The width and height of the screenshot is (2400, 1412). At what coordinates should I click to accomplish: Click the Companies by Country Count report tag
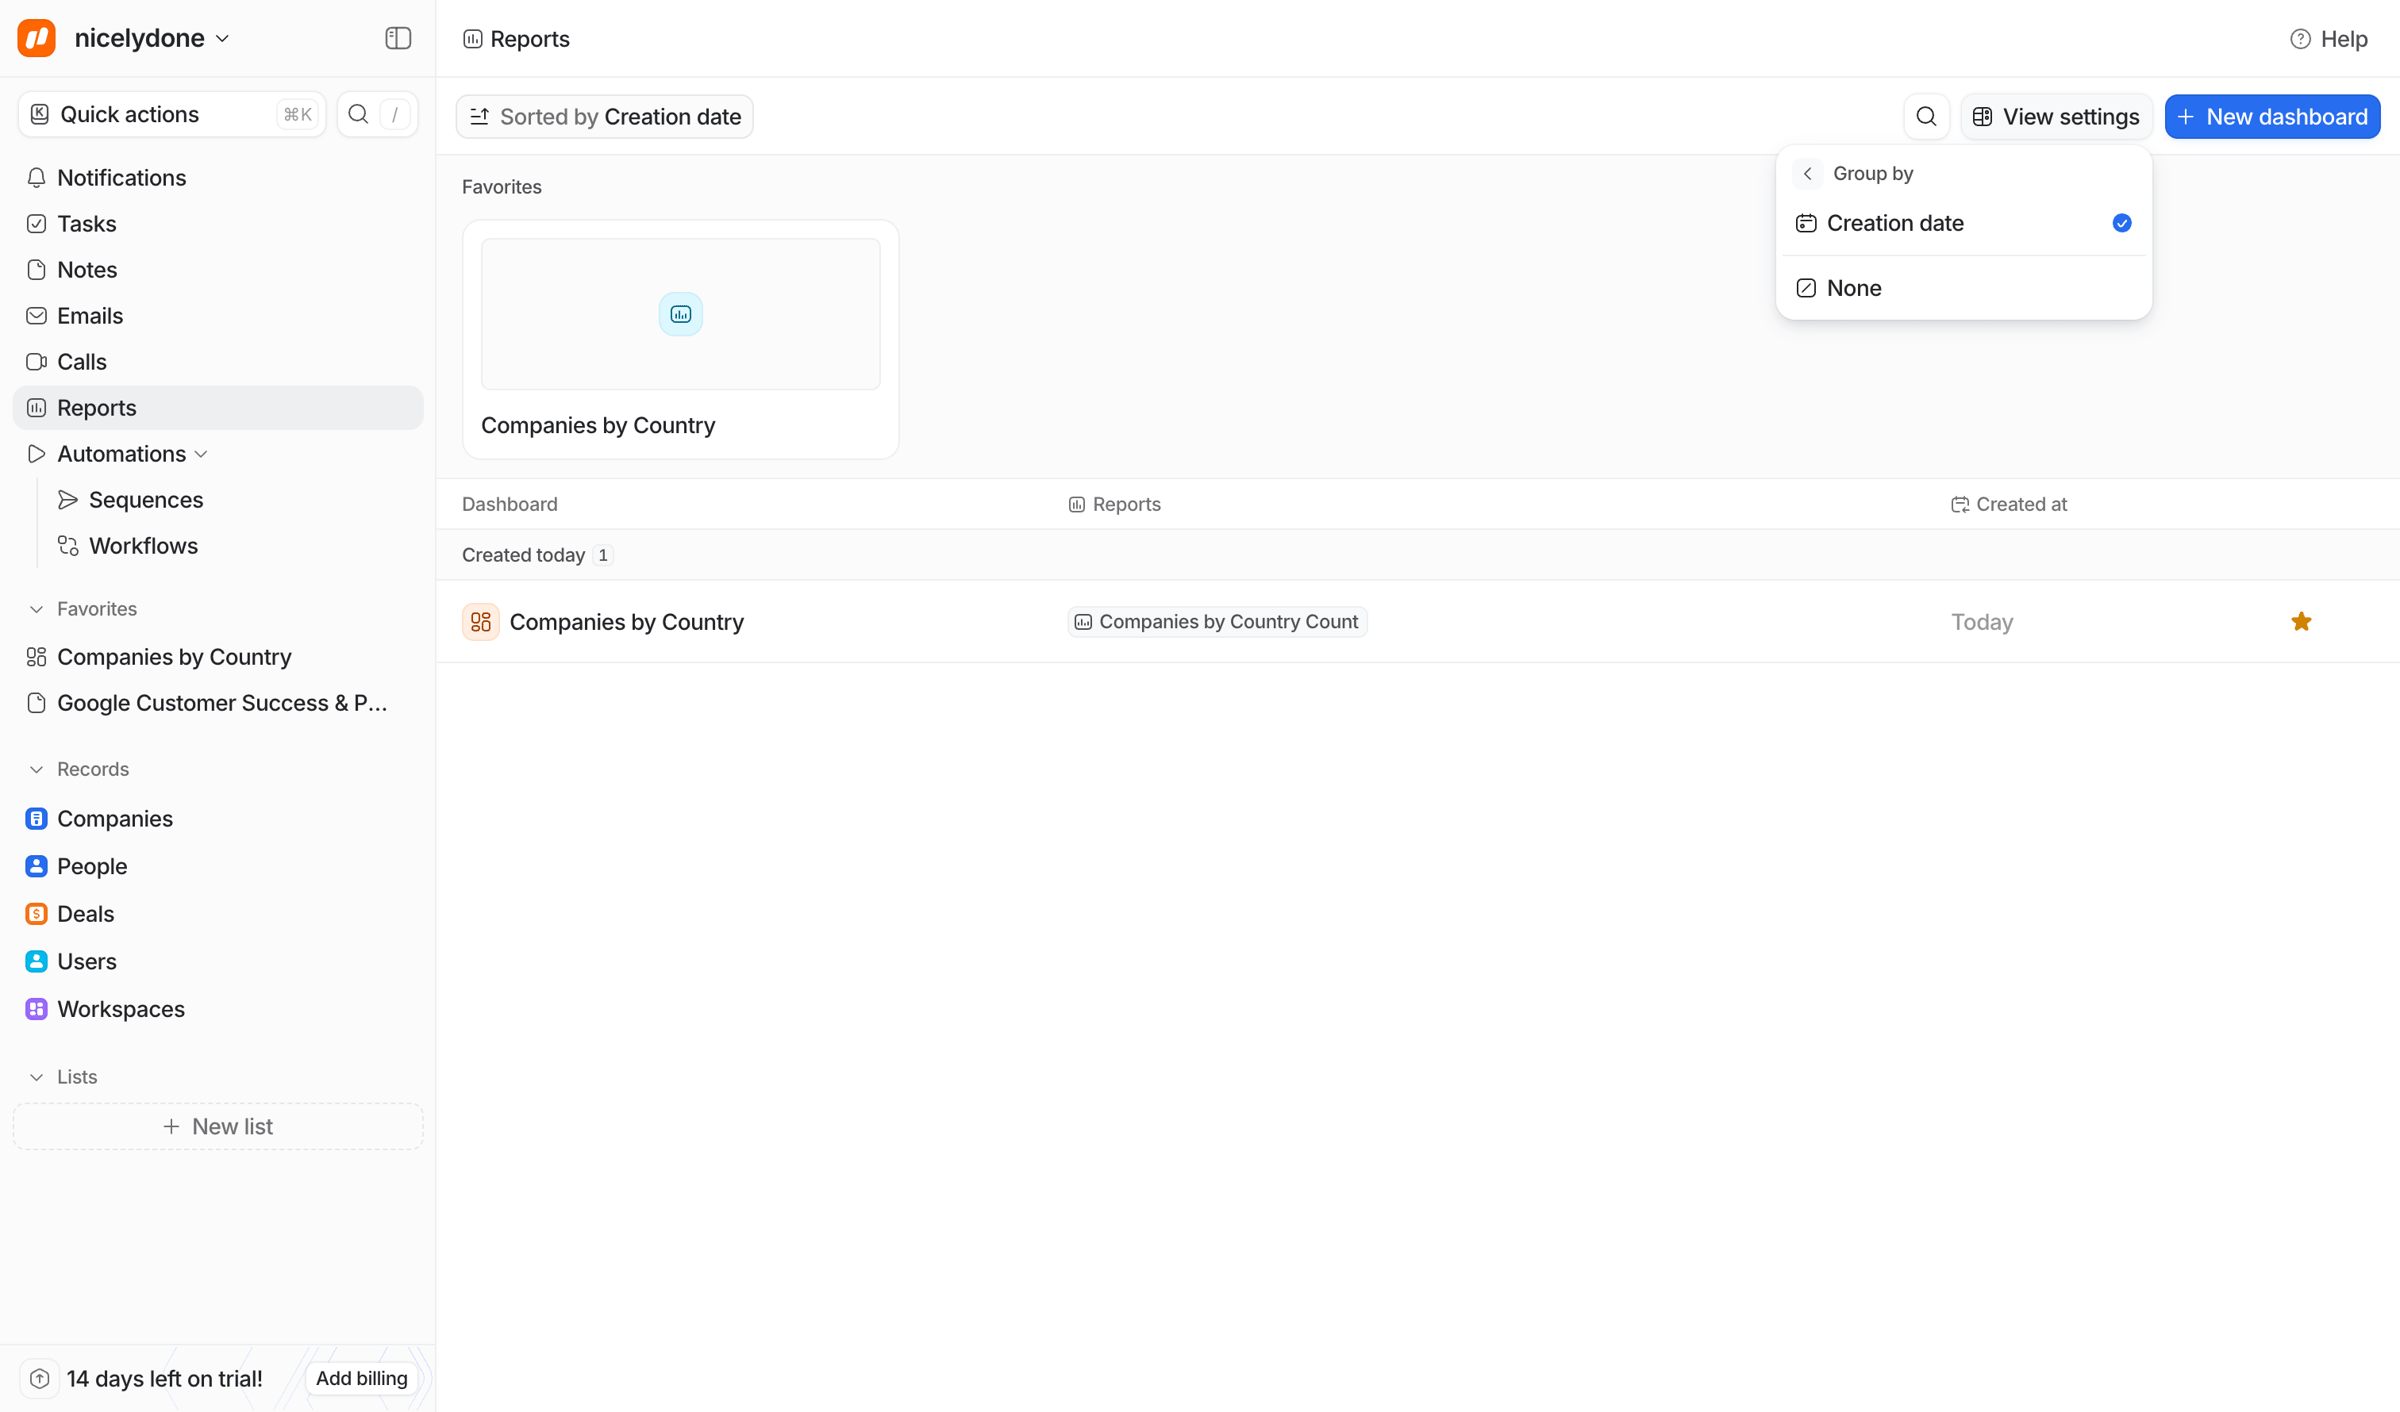tap(1217, 622)
